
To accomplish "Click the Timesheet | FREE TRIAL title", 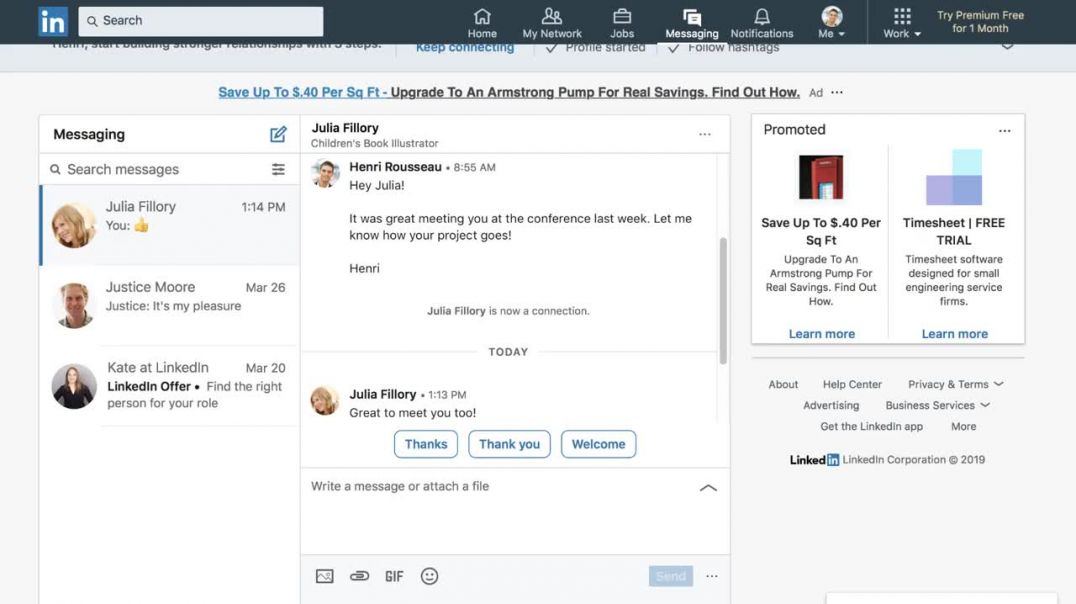I will [x=954, y=231].
